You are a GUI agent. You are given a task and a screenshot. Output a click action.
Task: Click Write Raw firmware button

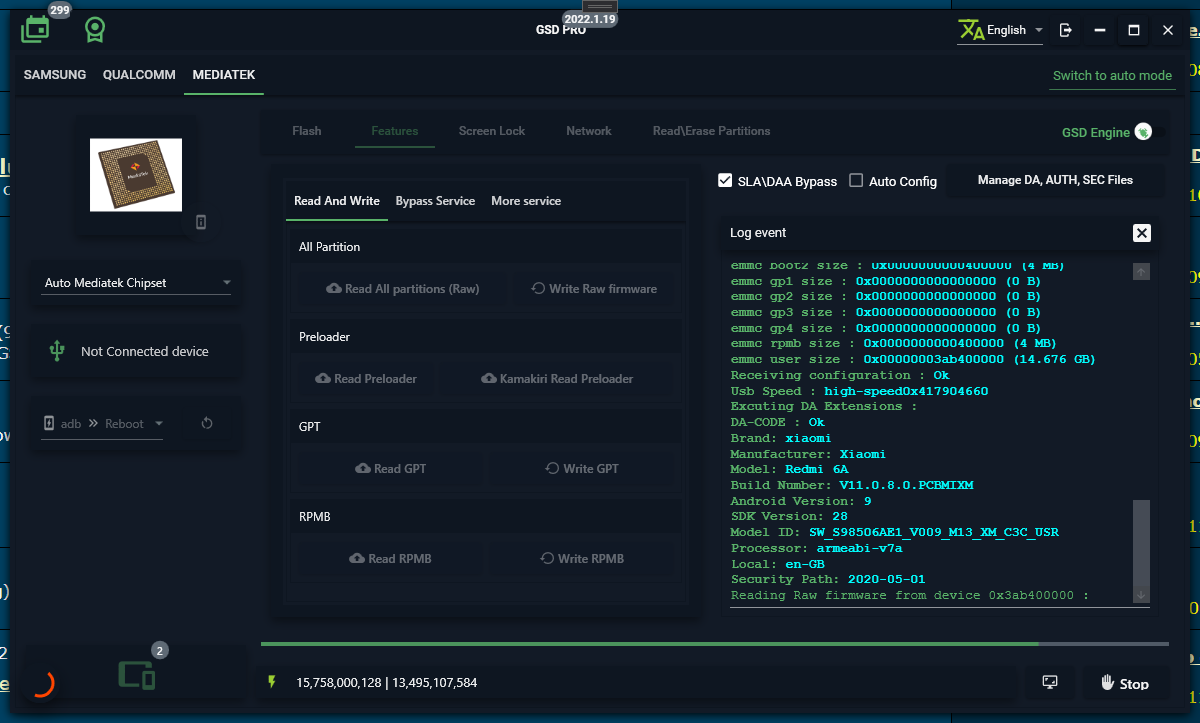[x=594, y=289]
